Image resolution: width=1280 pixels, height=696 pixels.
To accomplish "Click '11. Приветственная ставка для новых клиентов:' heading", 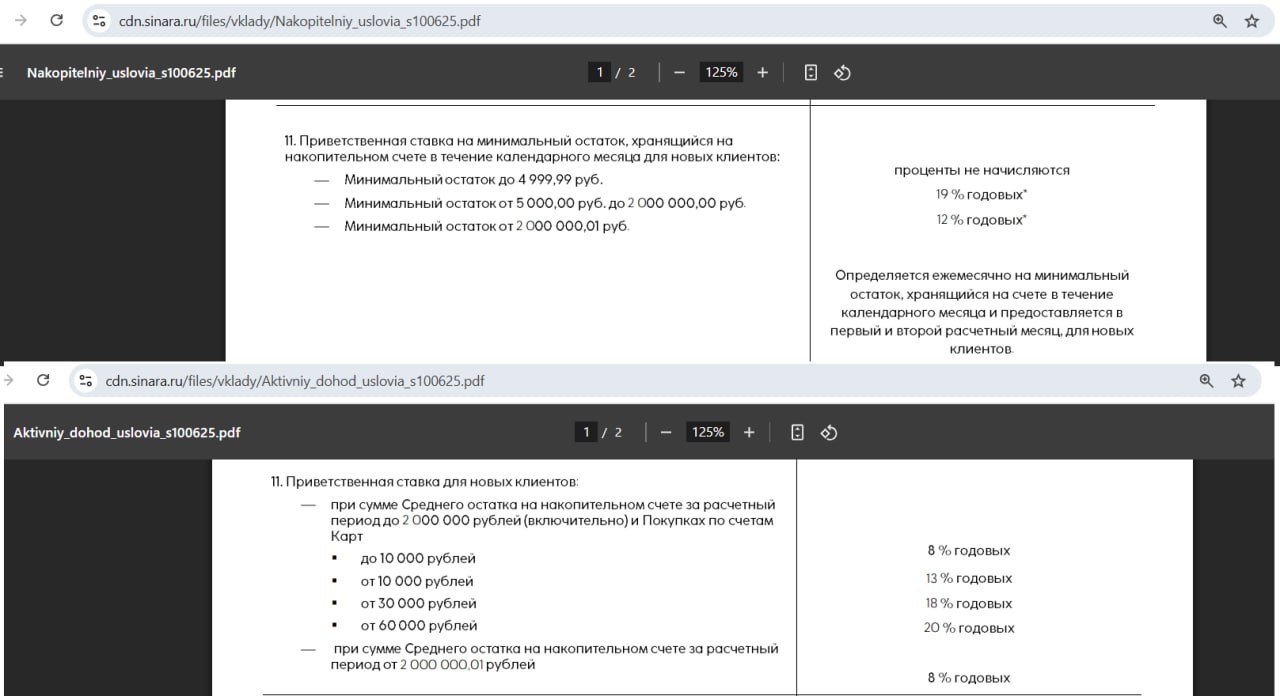I will 425,481.
